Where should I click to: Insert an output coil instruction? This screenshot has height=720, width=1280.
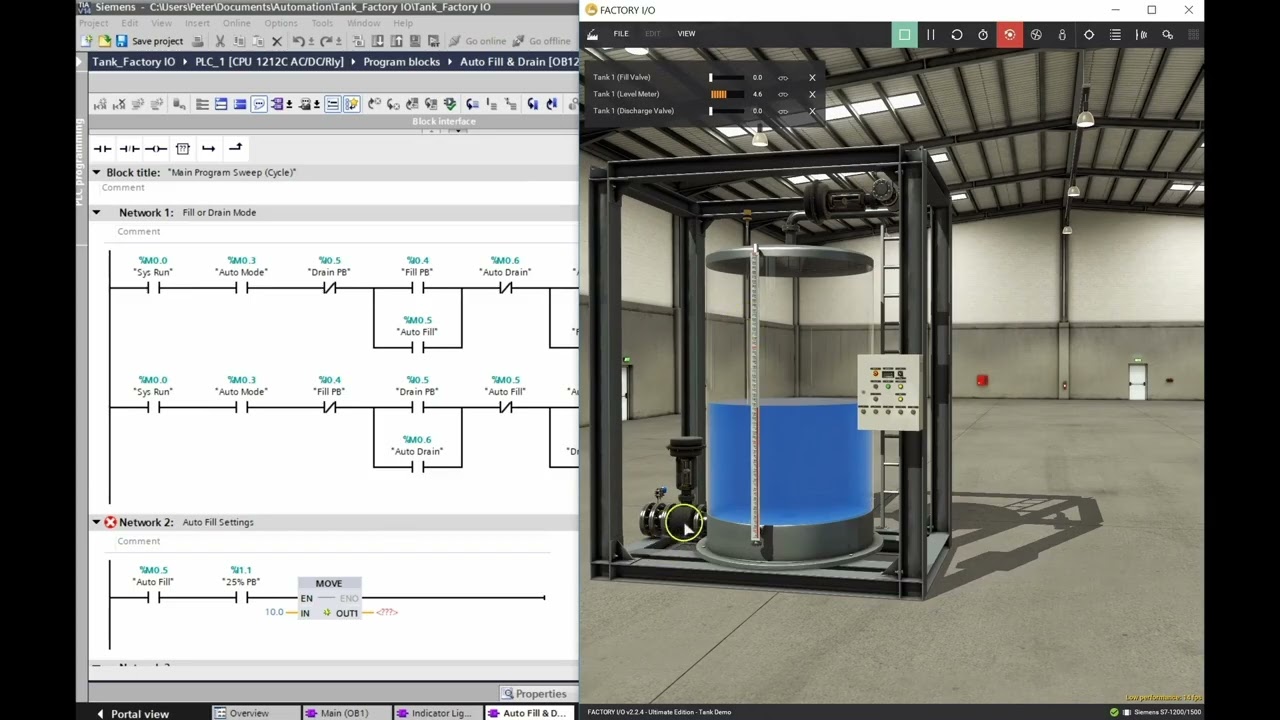point(155,148)
